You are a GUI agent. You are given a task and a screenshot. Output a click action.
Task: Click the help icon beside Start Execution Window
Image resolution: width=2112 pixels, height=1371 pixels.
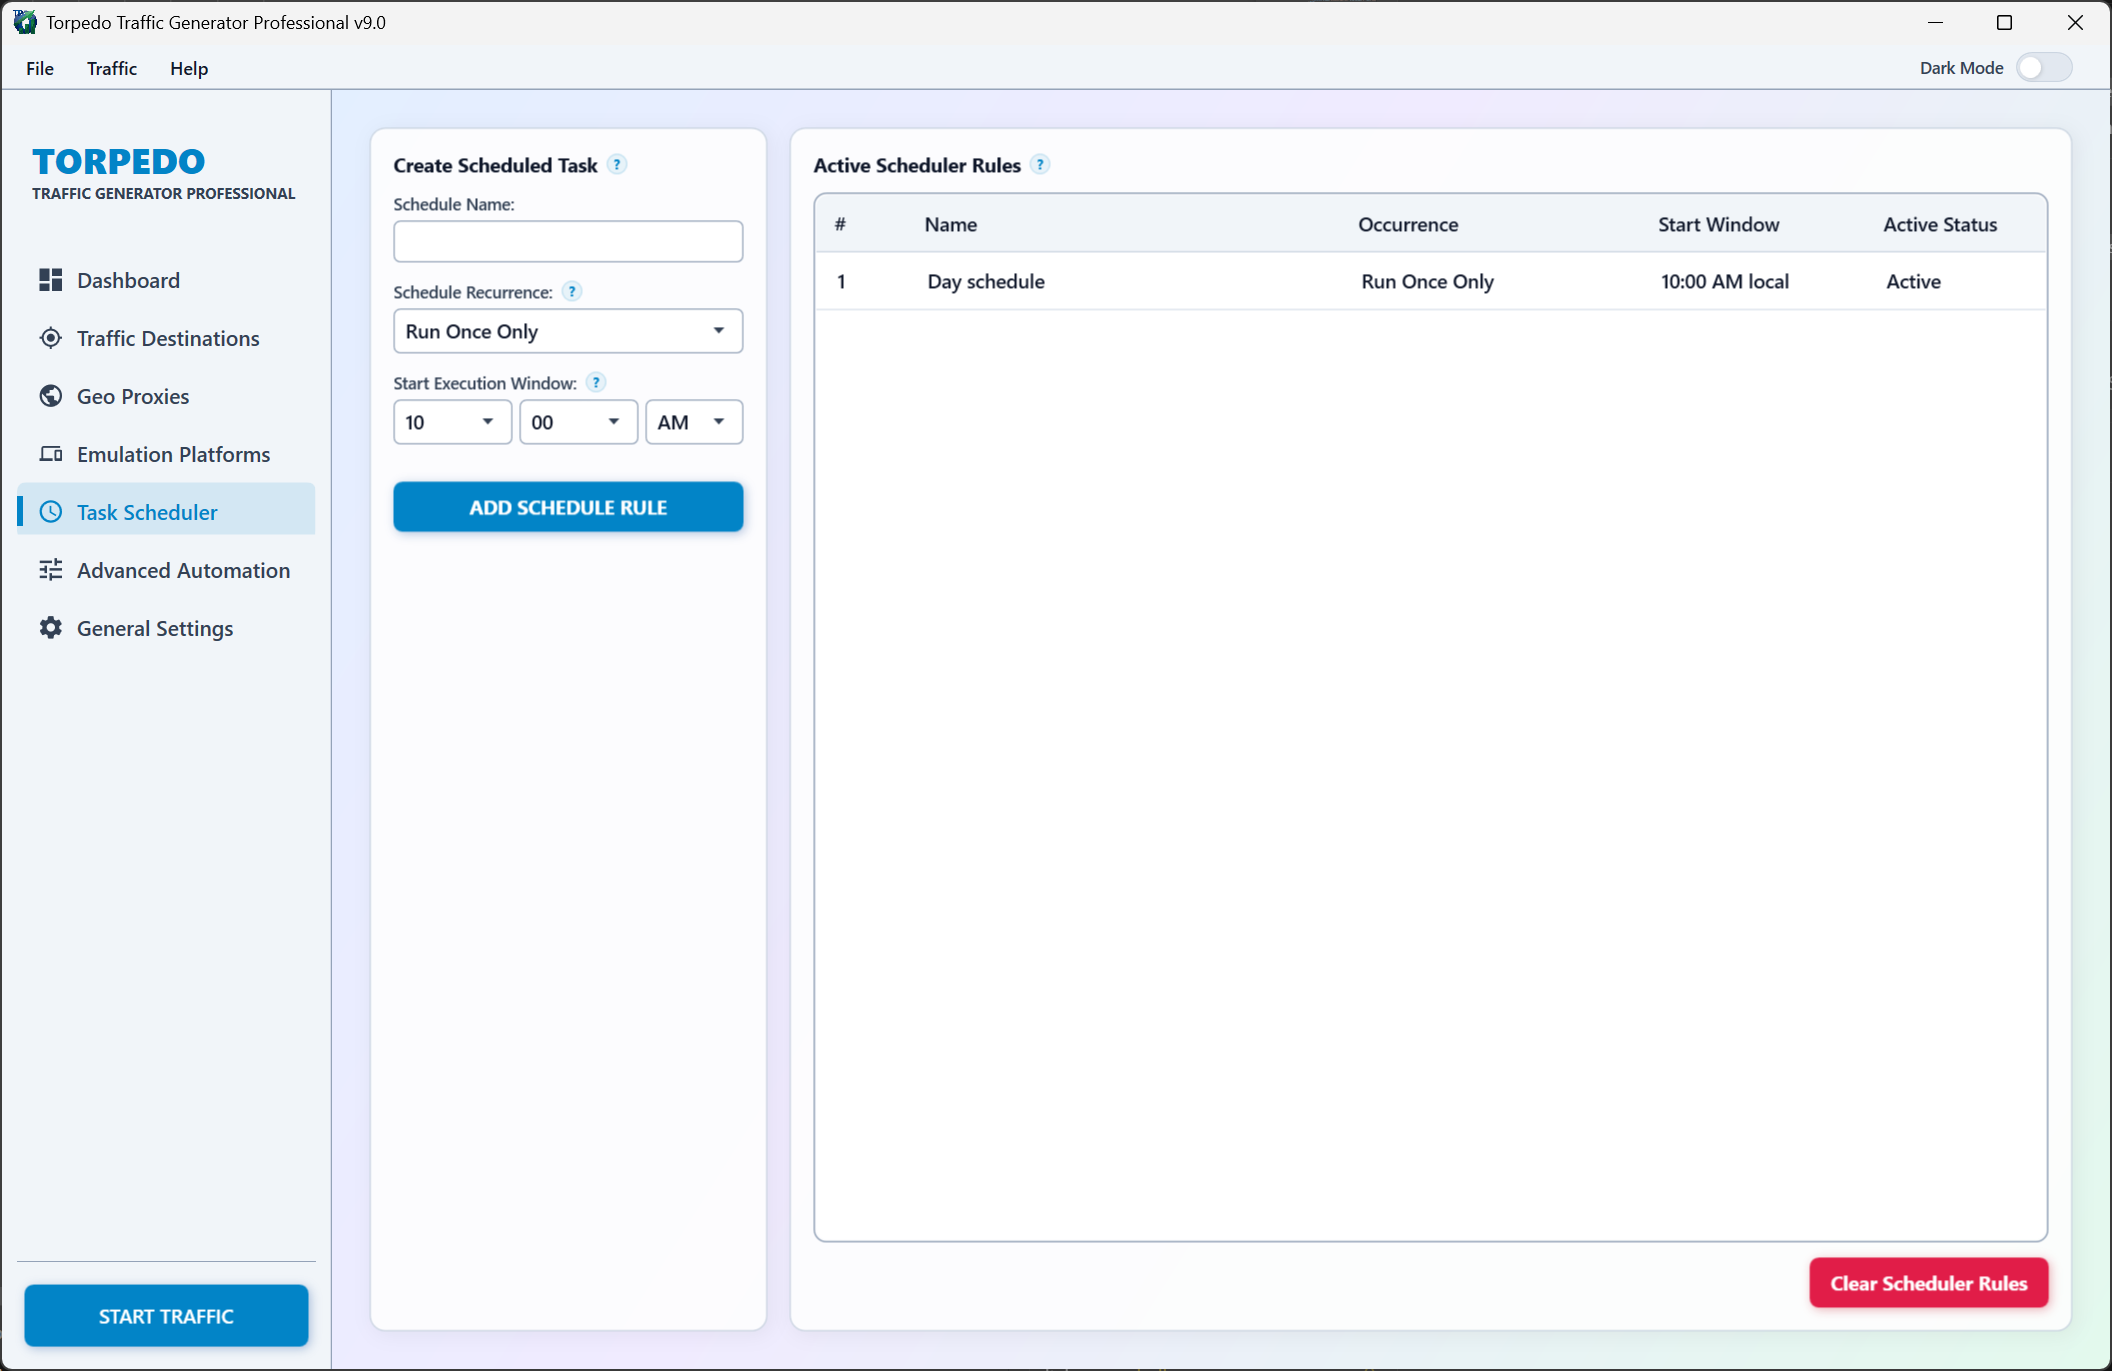pyautogui.click(x=596, y=383)
